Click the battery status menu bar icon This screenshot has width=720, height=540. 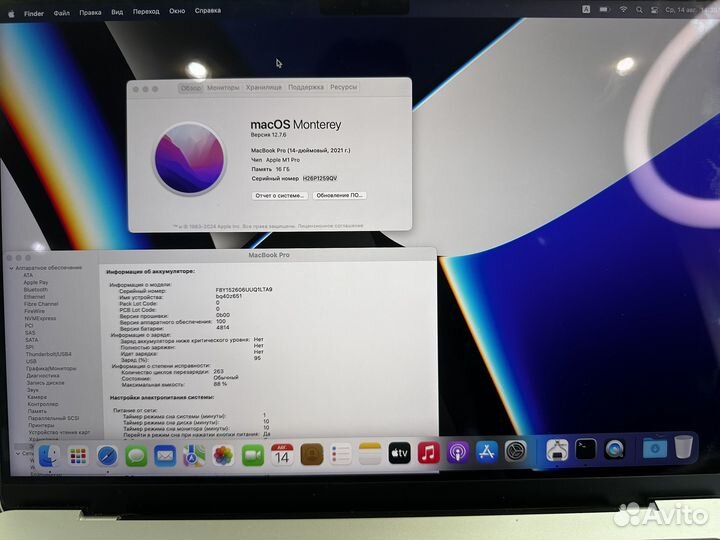(x=604, y=9)
